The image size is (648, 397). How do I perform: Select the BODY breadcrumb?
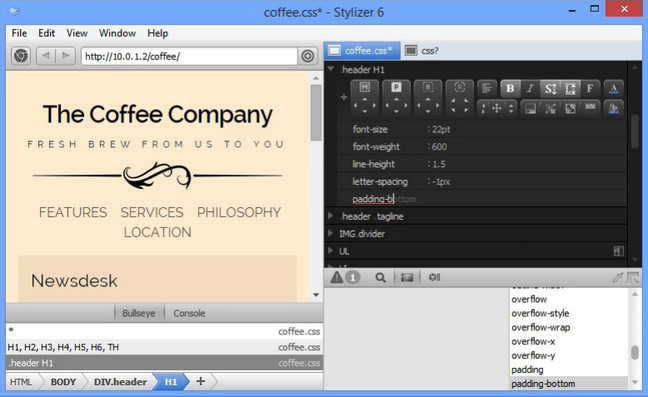[x=63, y=382]
